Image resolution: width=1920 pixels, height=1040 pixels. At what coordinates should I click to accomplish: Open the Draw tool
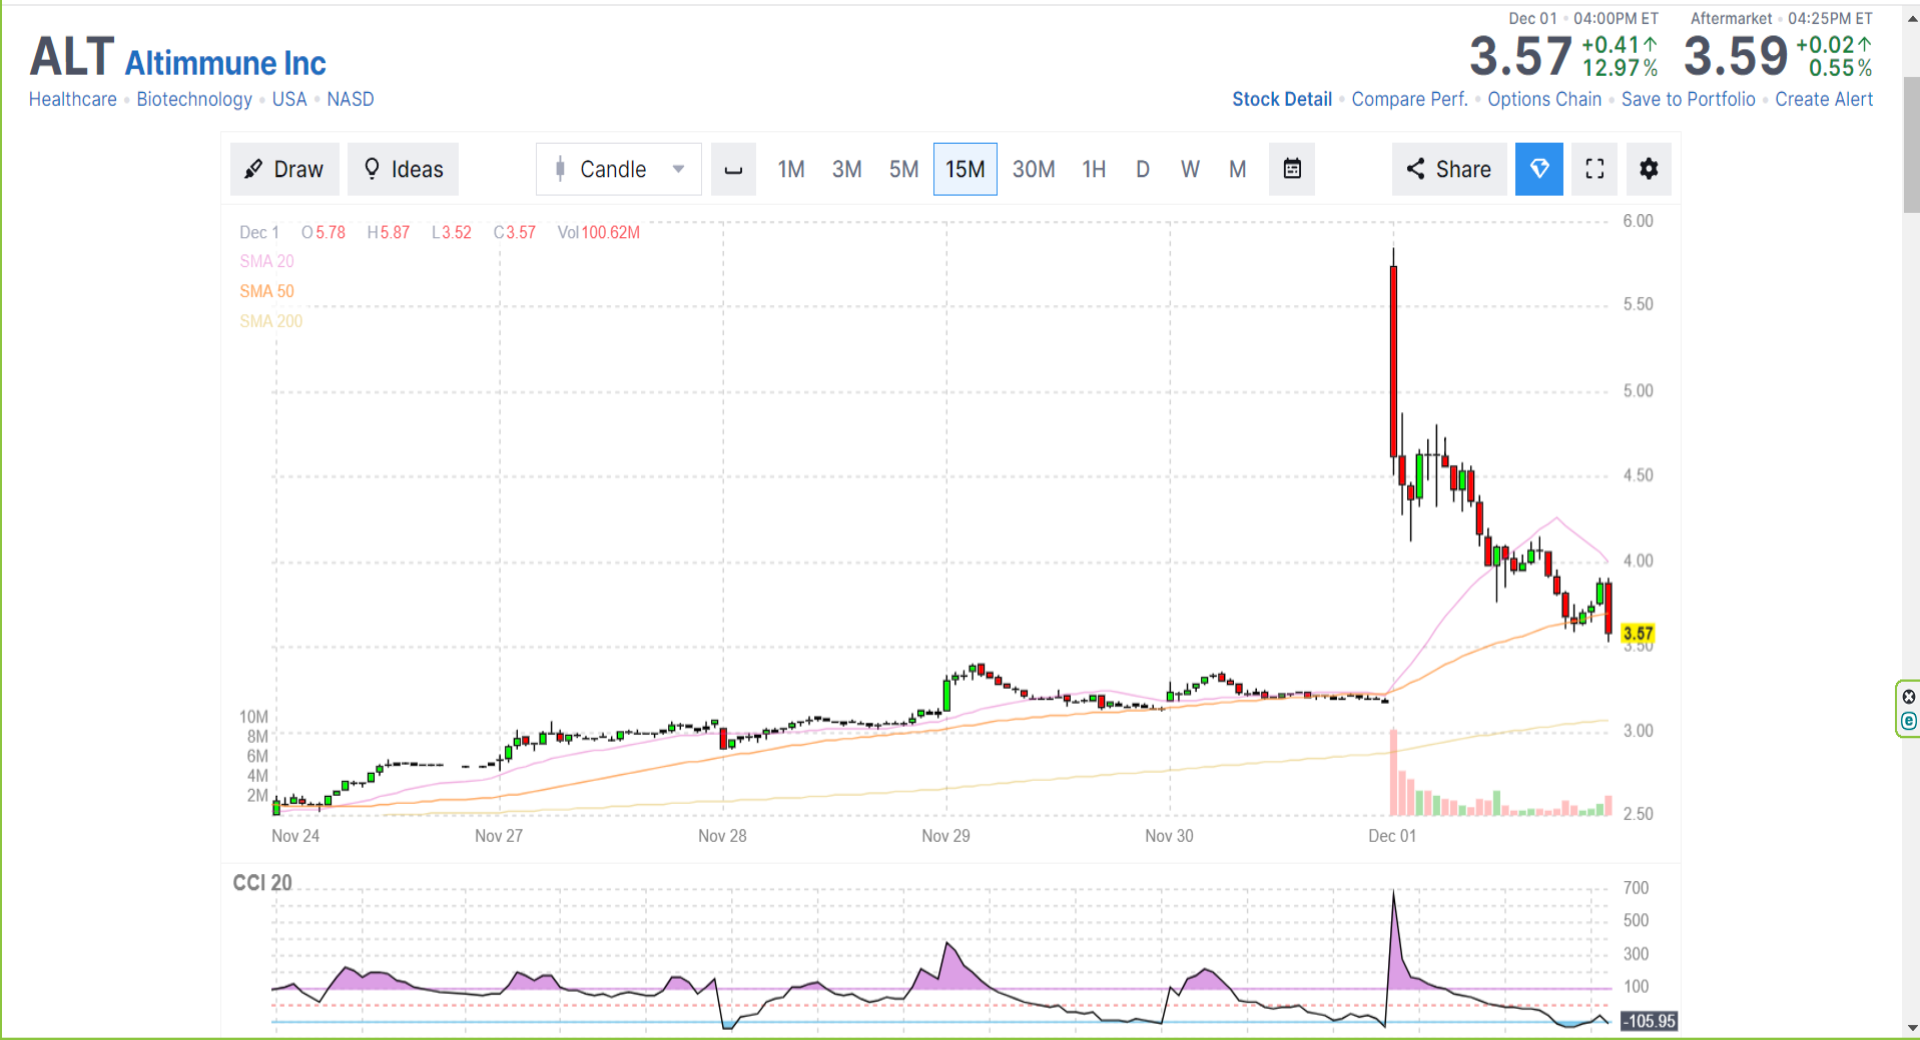click(x=285, y=169)
